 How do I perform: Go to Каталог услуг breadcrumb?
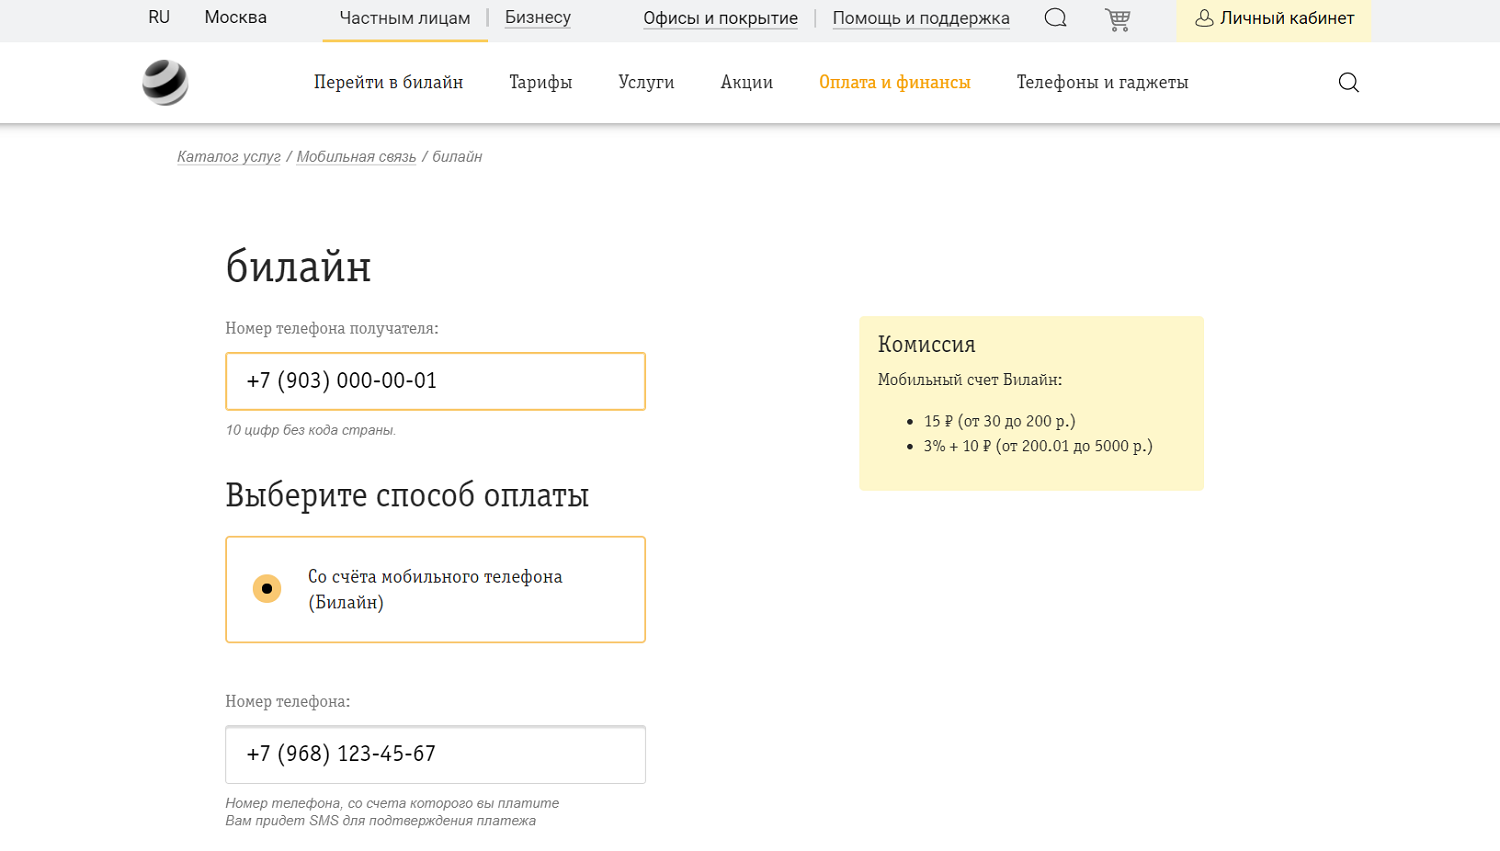coord(228,156)
